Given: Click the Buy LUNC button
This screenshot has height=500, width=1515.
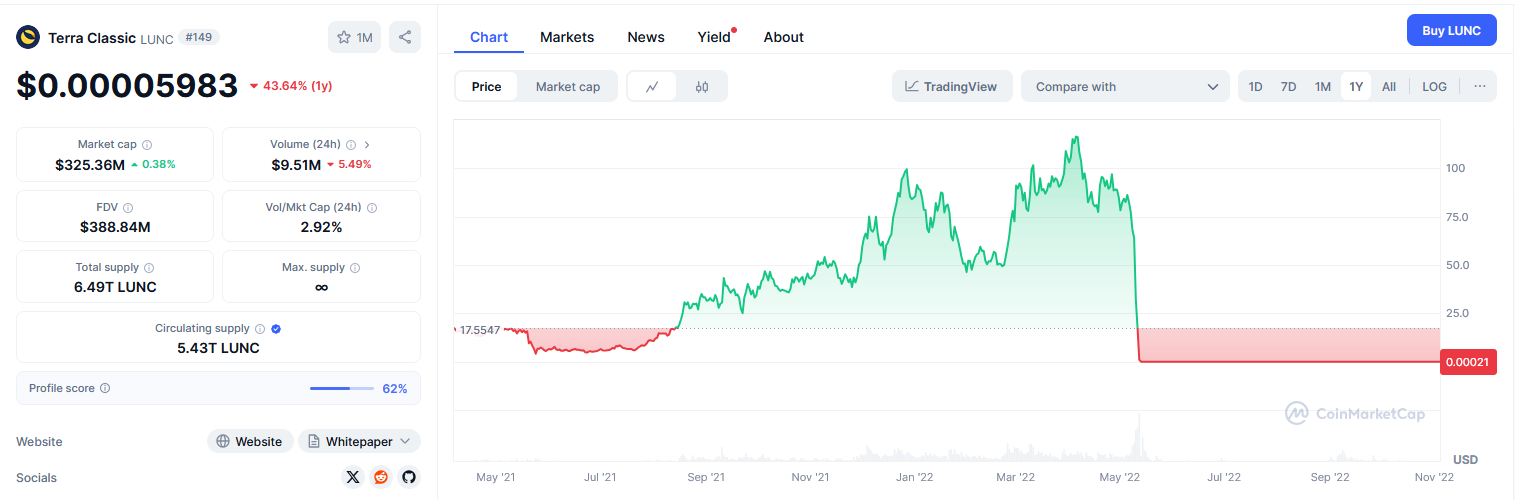Looking at the screenshot, I should coord(1451,30).
